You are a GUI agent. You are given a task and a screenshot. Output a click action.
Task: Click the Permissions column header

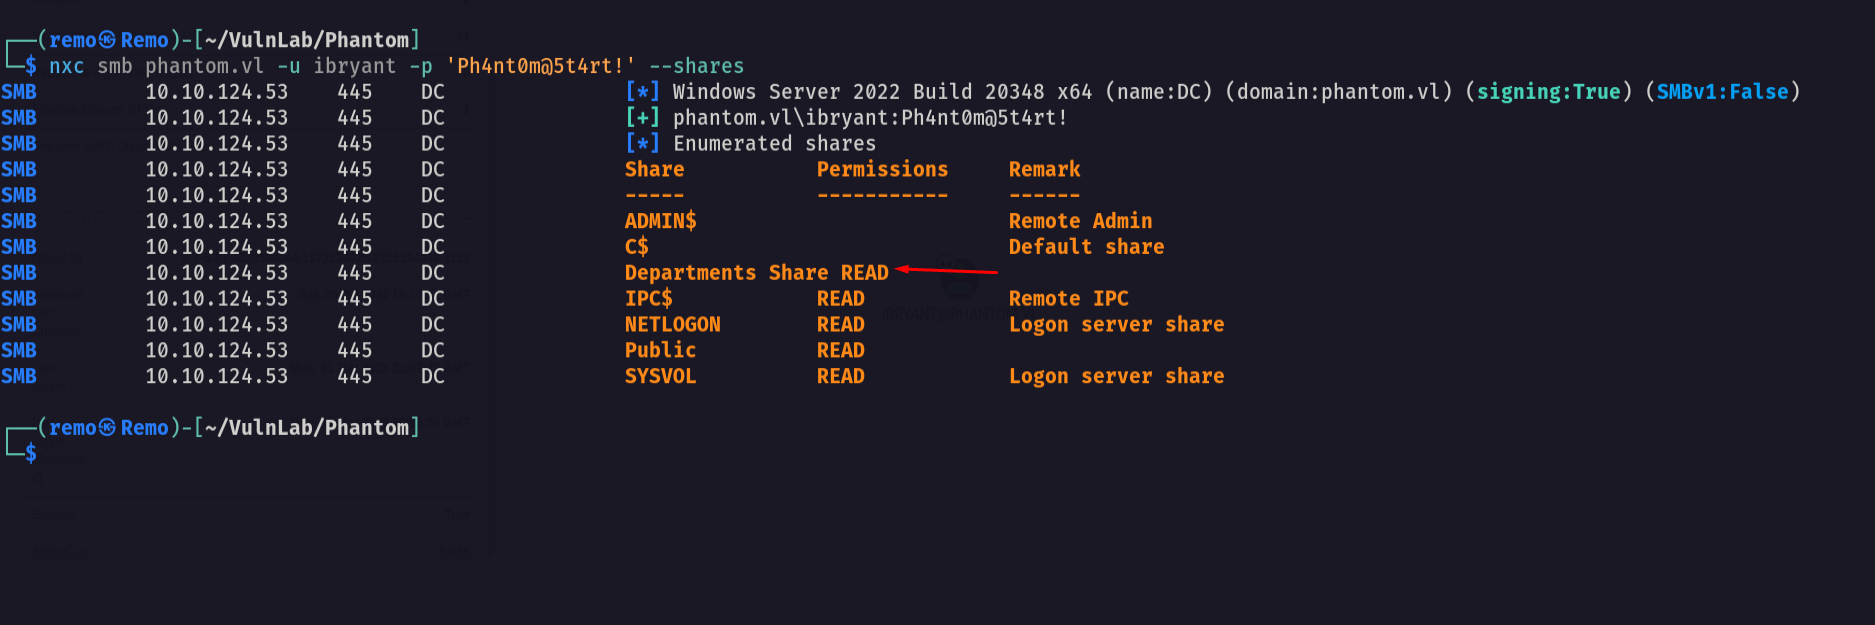pos(882,170)
